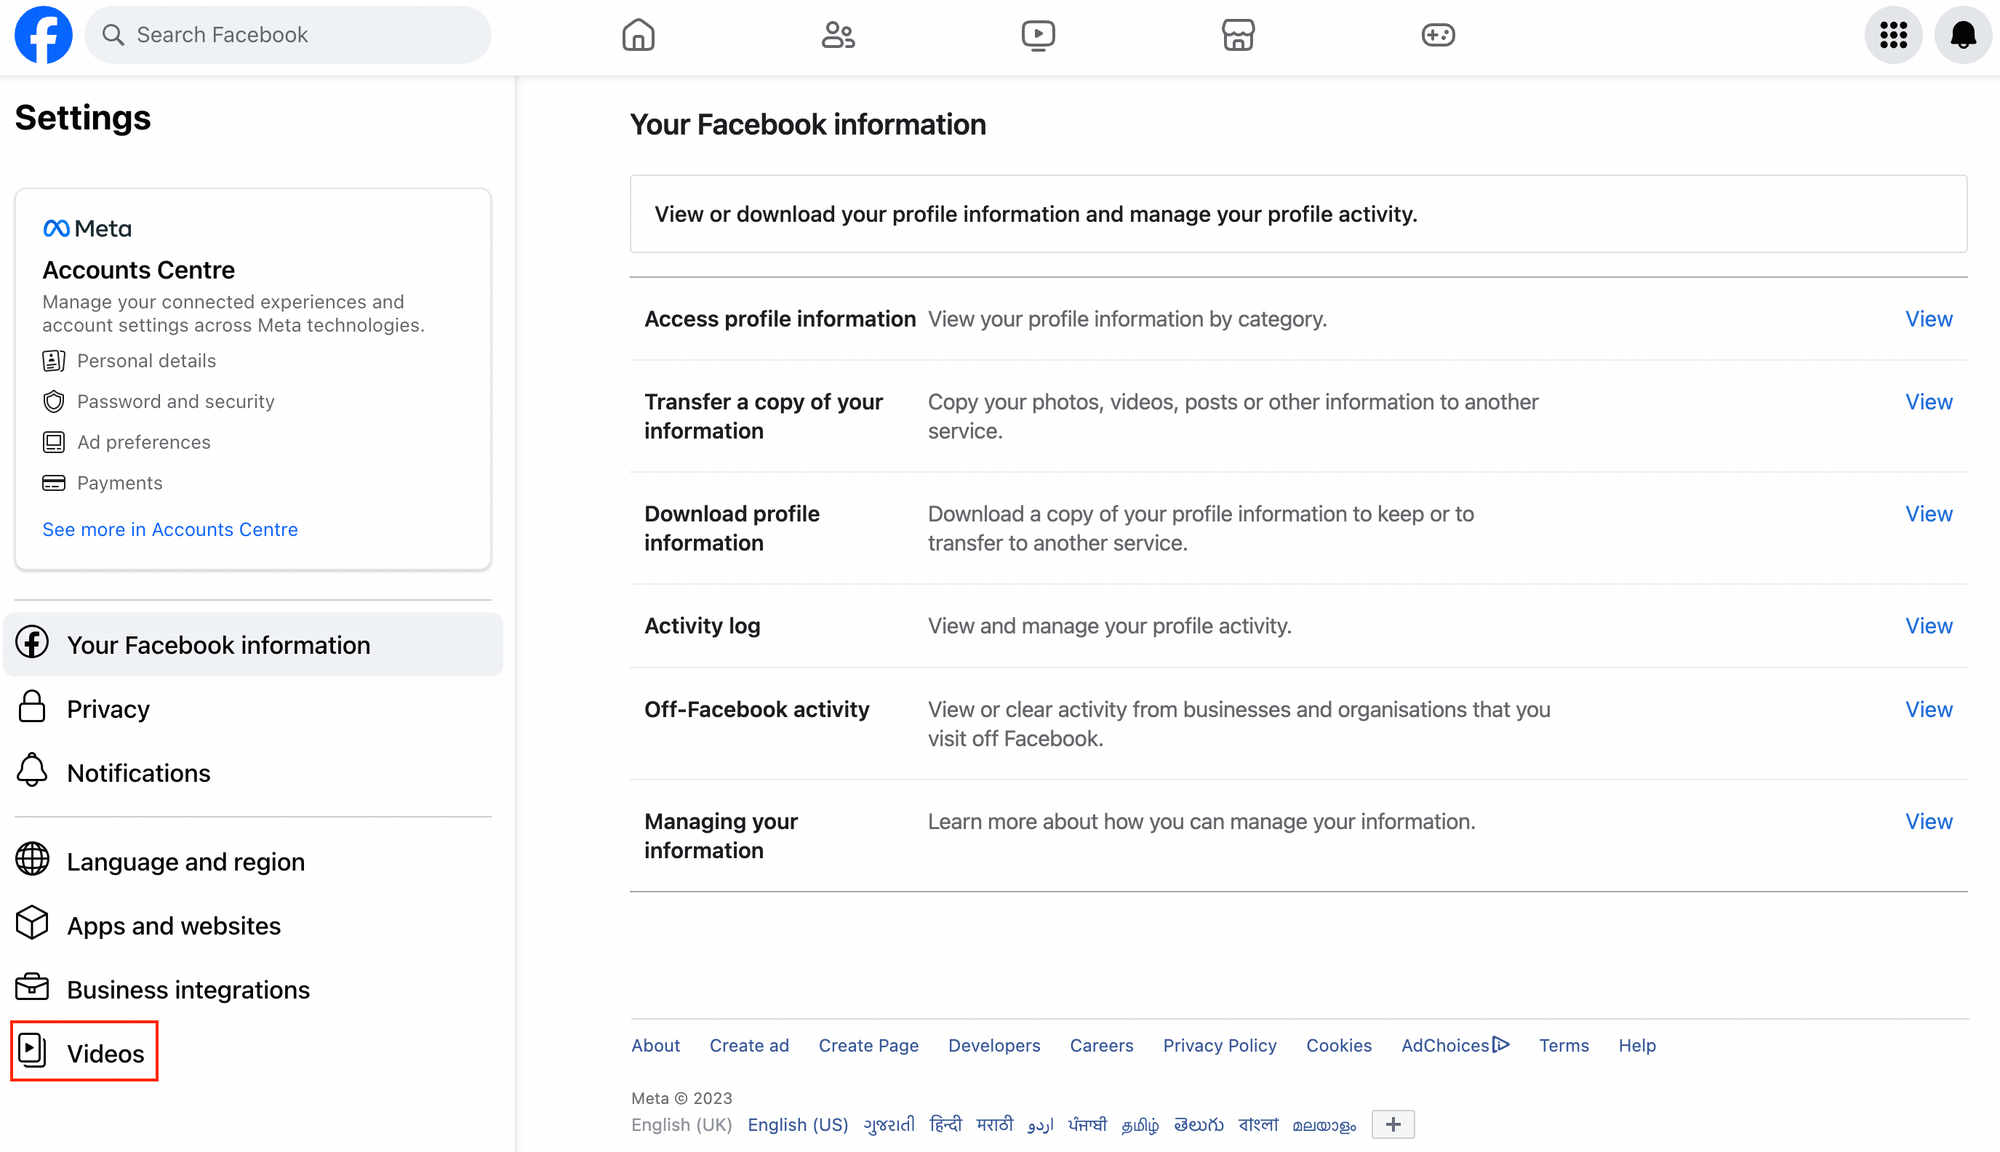
Task: Click in the Search Facebook field
Action: (x=300, y=35)
